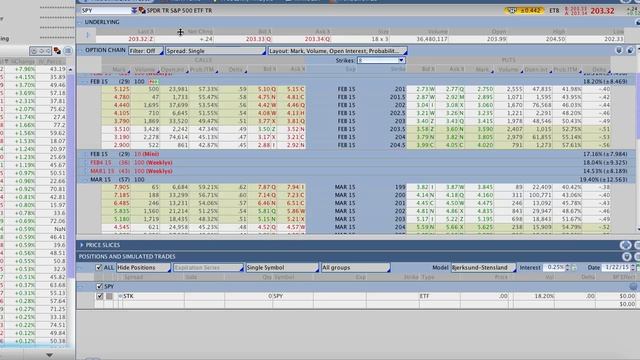The image size is (640, 360).
Task: Click the gray color box in STK row
Action: (x=109, y=296)
